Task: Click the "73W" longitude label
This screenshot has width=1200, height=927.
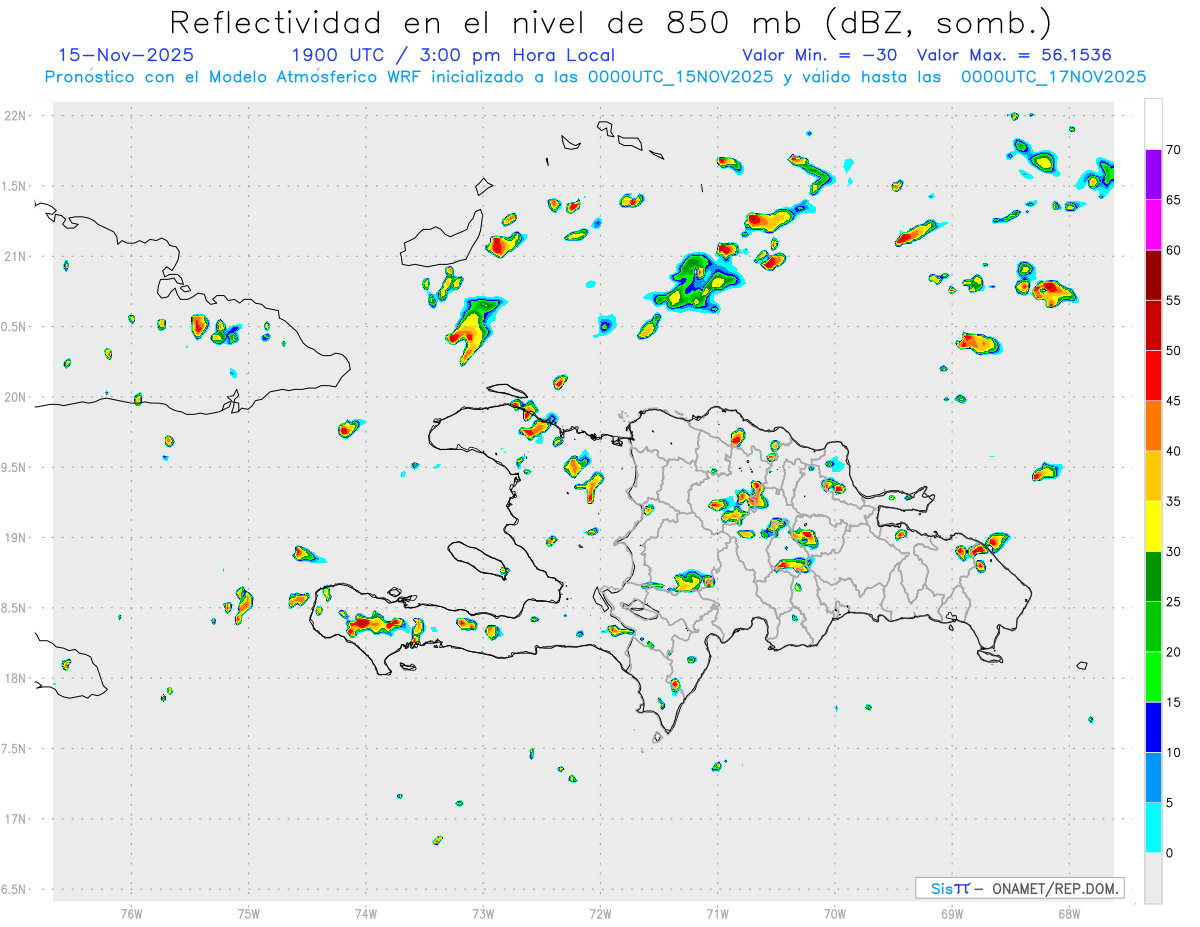Action: (483, 914)
